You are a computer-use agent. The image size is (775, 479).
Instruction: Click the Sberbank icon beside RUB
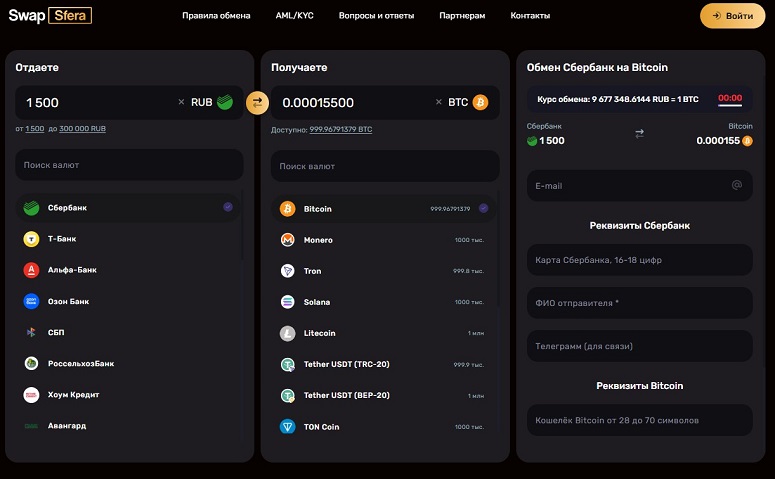(x=225, y=102)
